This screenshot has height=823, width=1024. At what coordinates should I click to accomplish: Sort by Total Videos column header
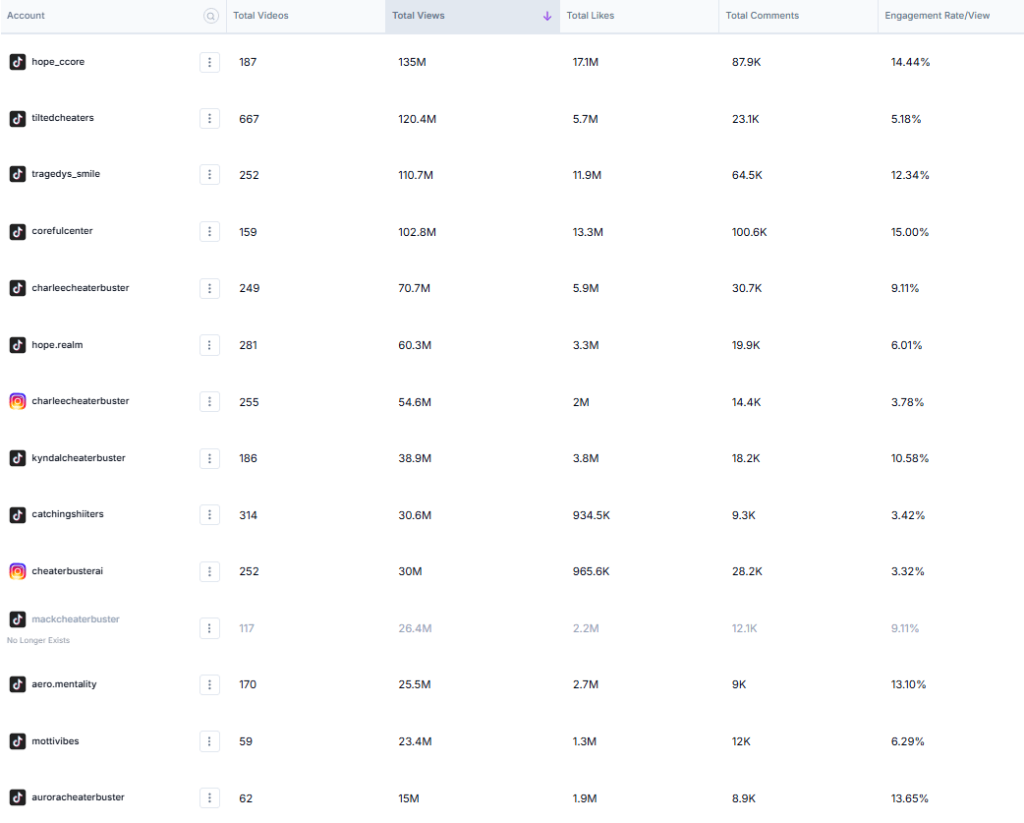tap(261, 16)
